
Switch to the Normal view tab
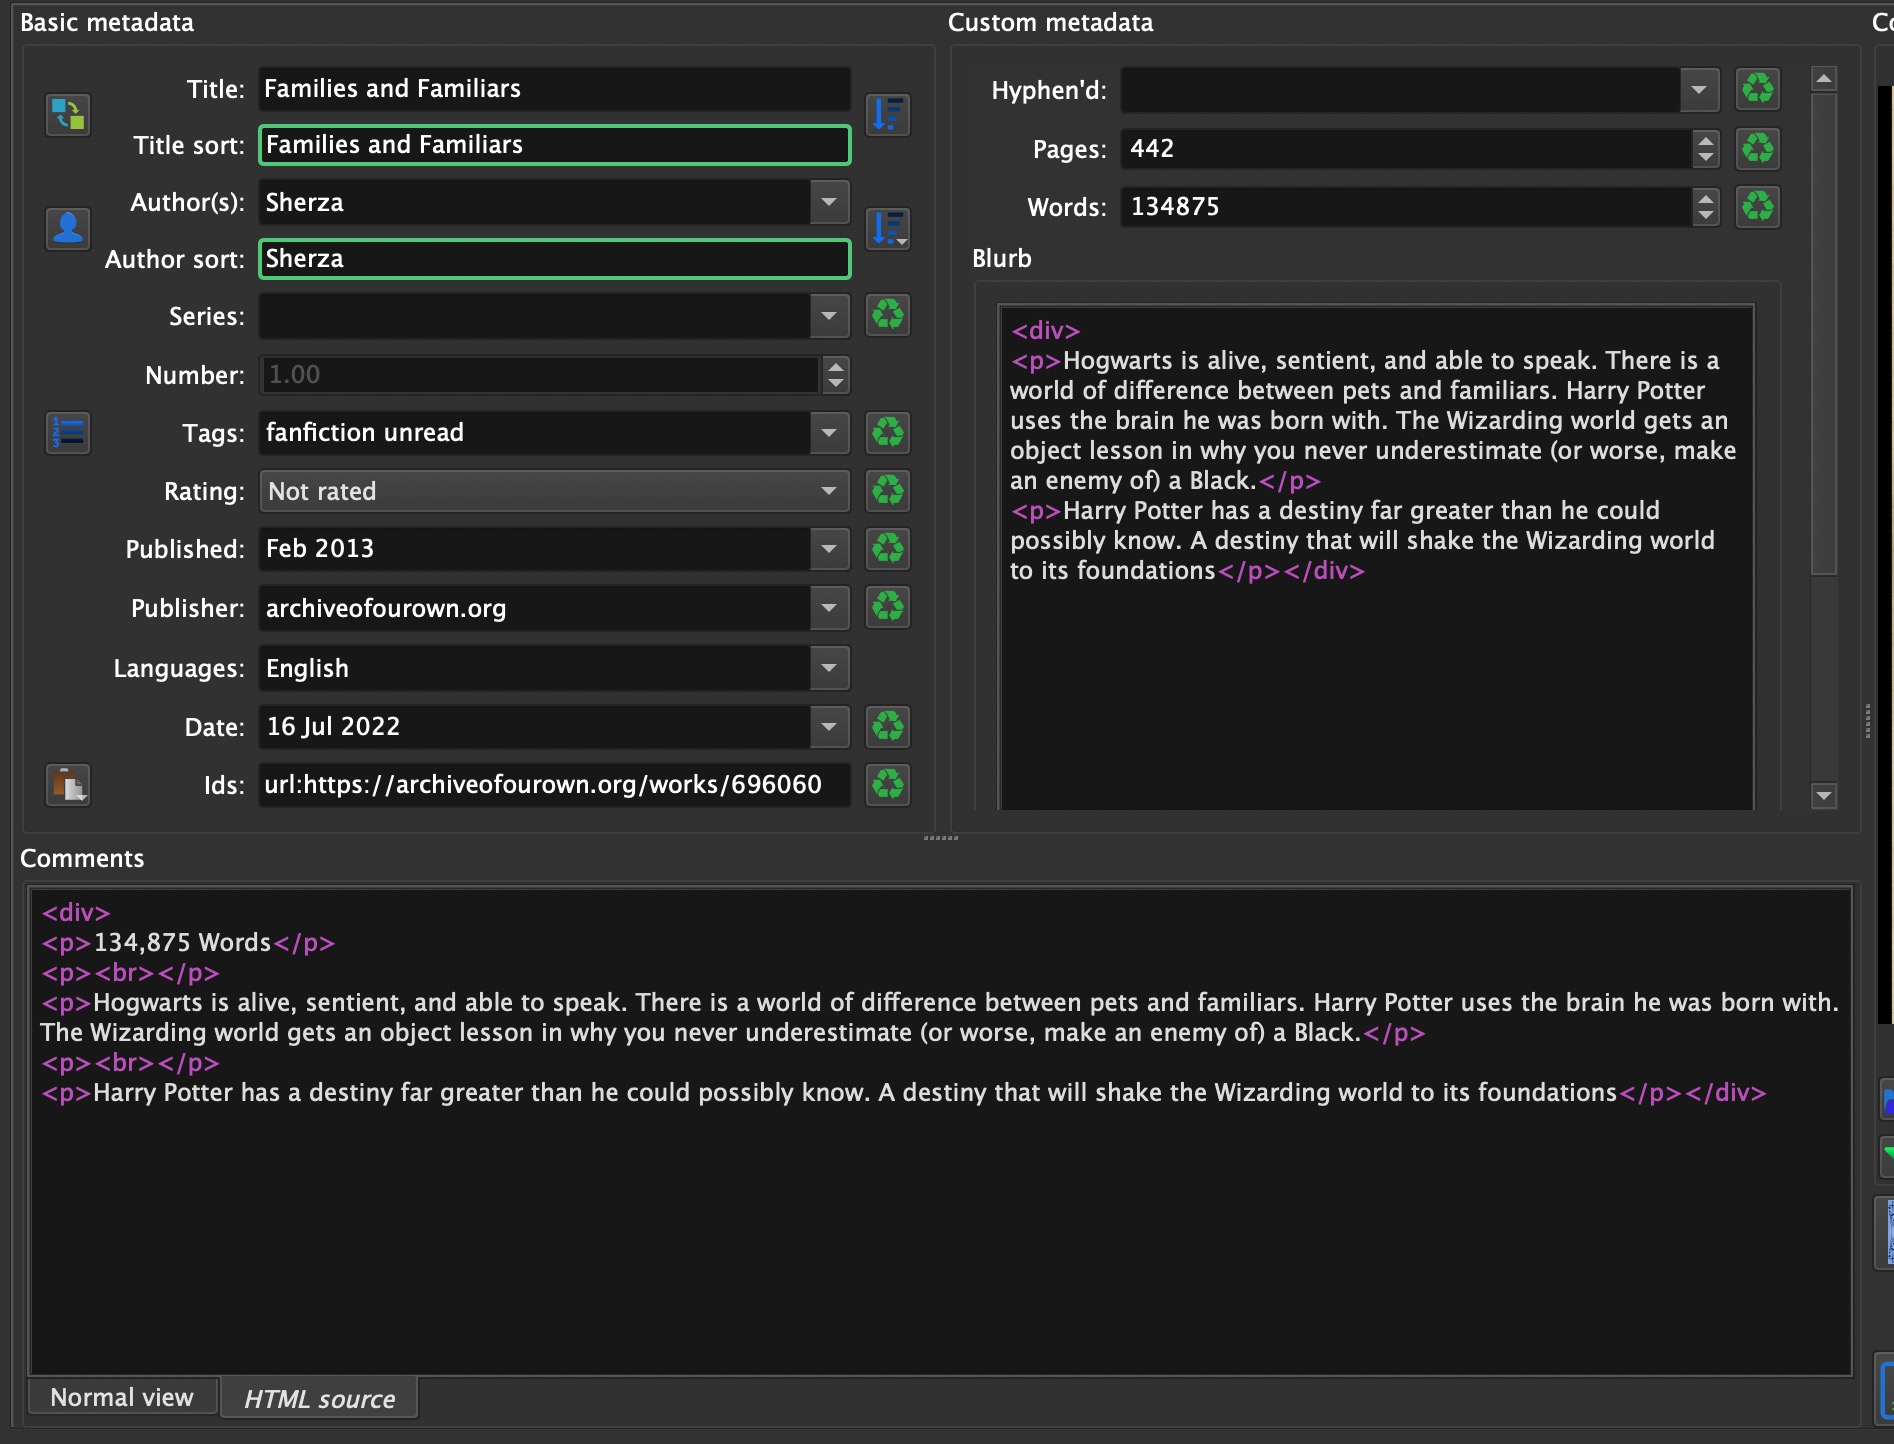[122, 1397]
